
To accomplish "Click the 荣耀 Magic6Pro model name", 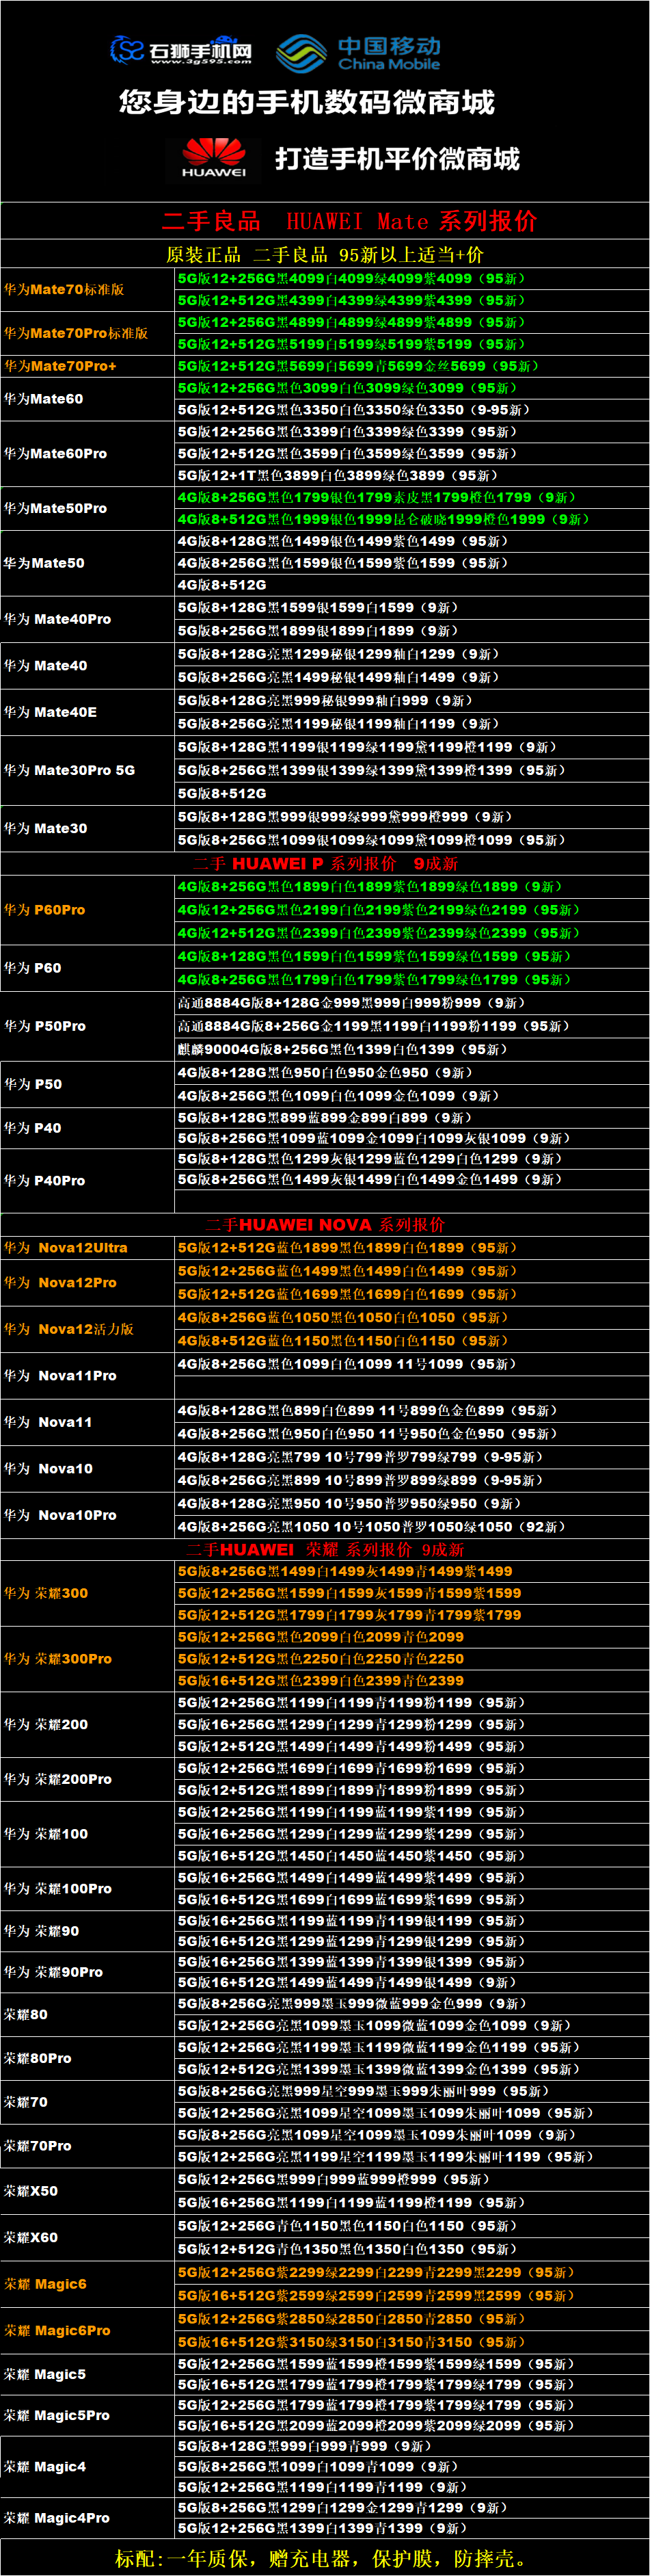I will pos(57,2330).
